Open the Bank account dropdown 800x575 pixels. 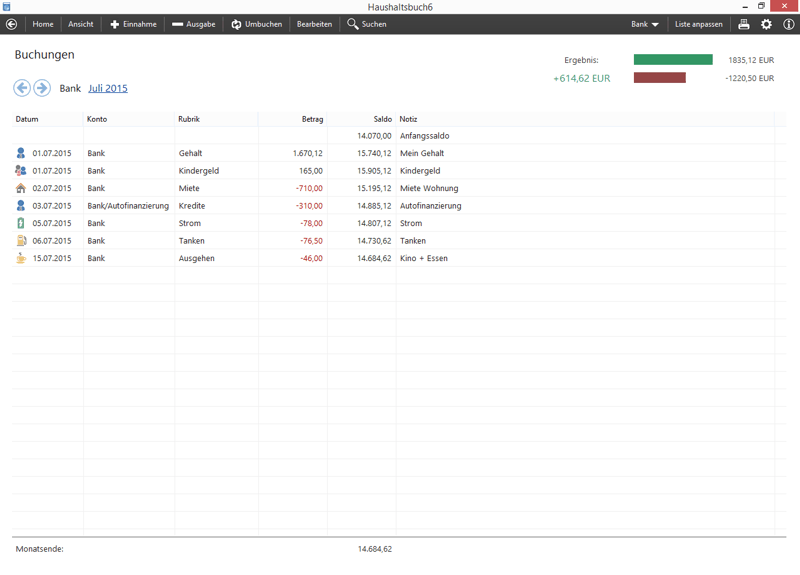pos(645,24)
